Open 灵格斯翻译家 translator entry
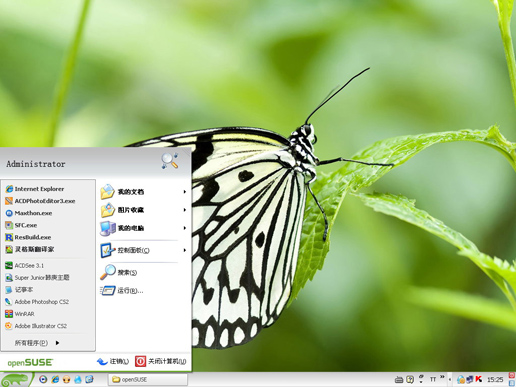The width and height of the screenshot is (516, 387). [x=29, y=249]
